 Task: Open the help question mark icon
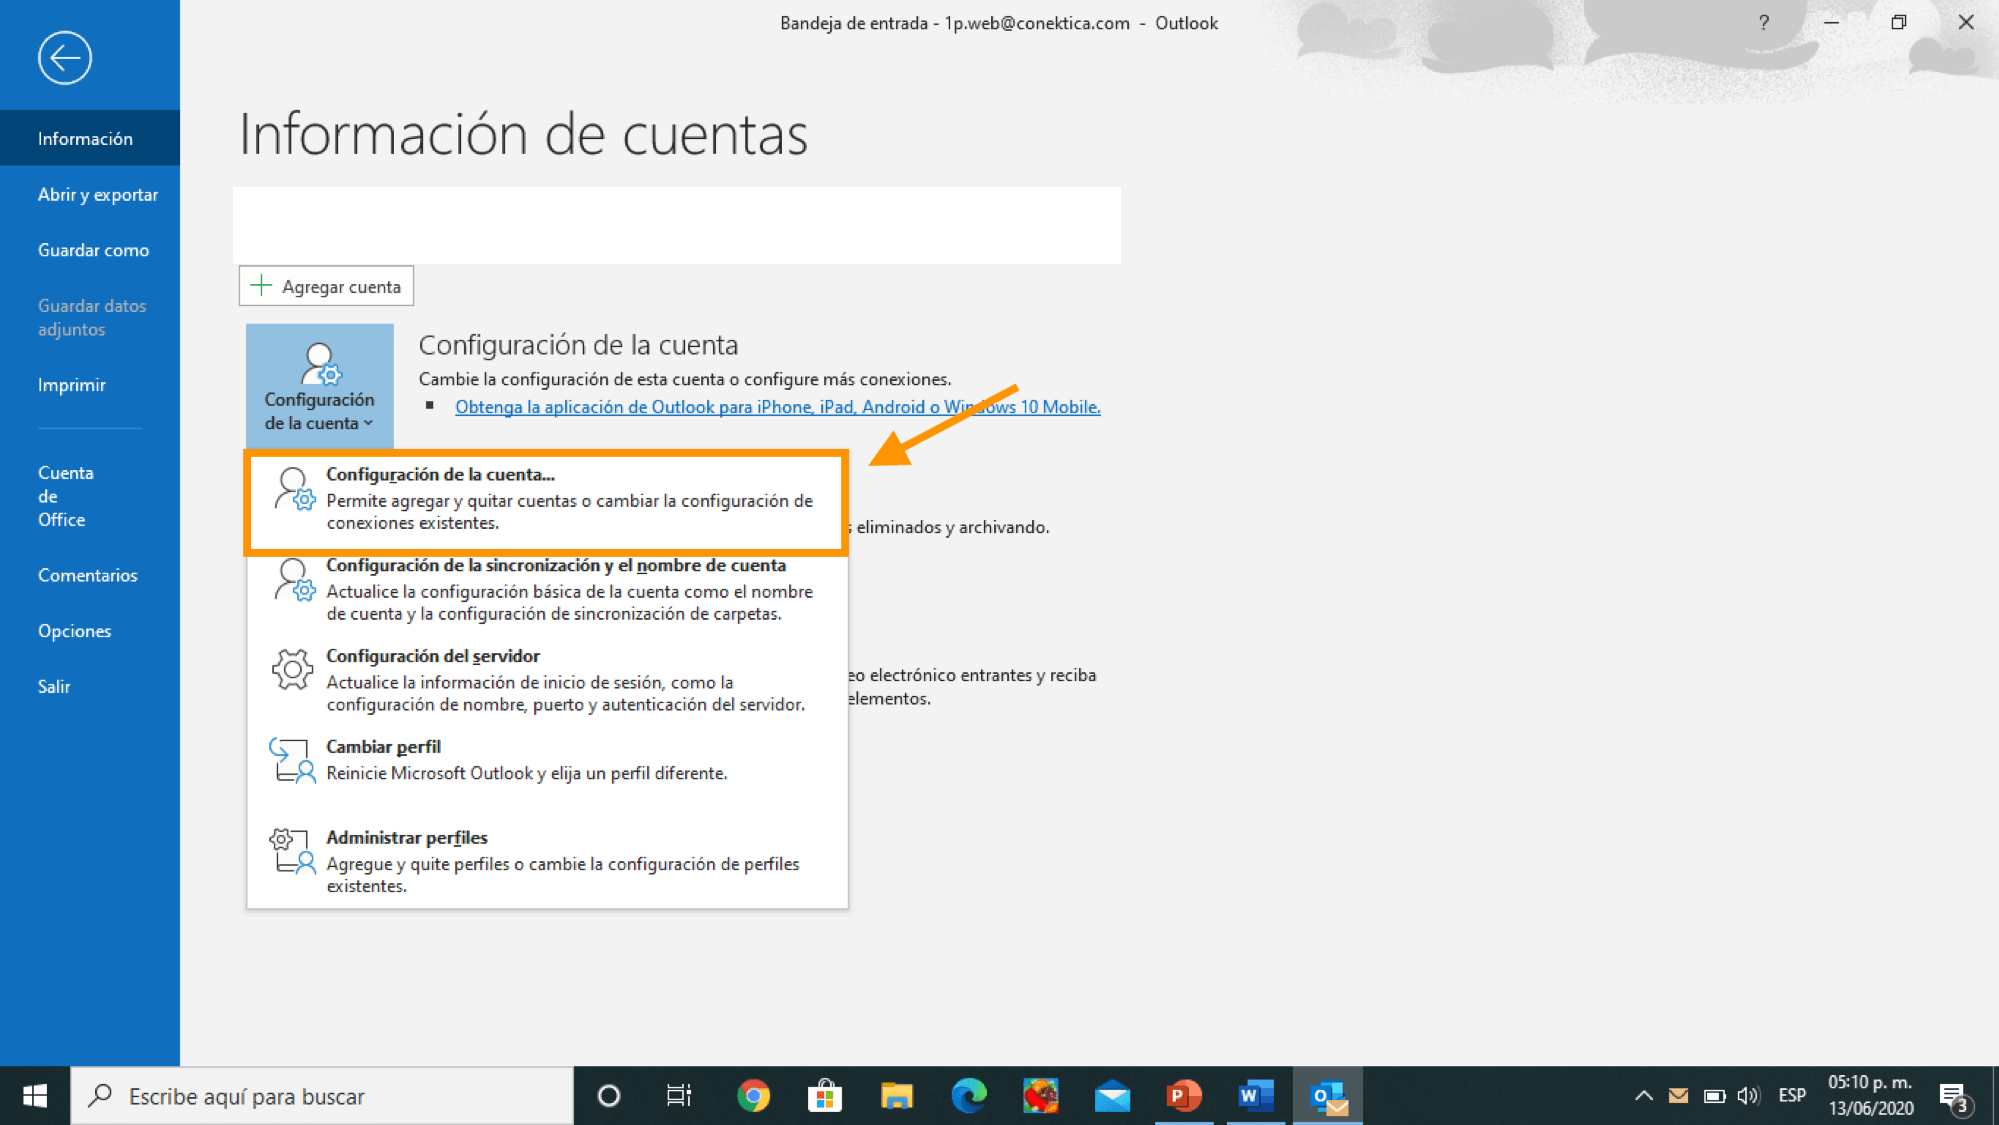[x=1764, y=23]
